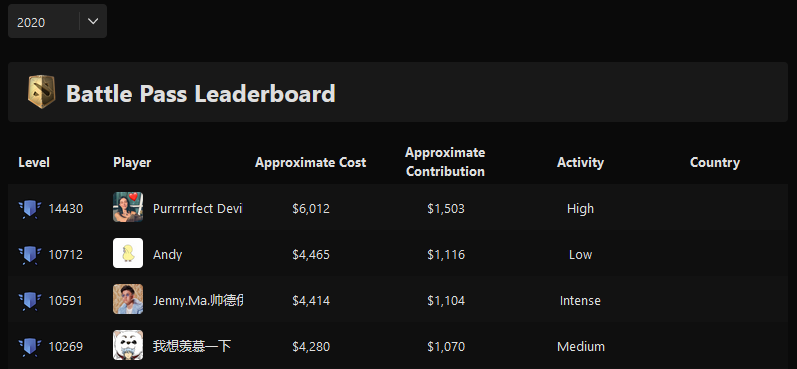Click the year selector chevron arrow
Image resolution: width=797 pixels, height=369 pixels.
93,21
